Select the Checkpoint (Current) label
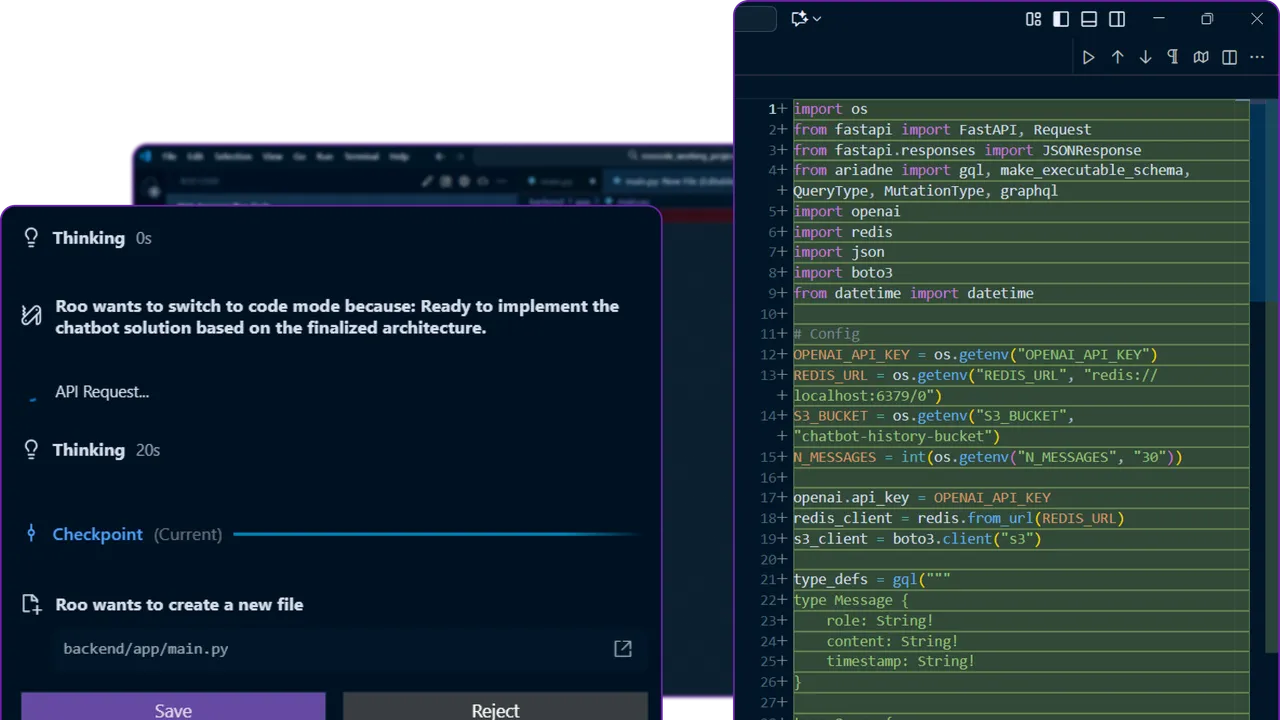Image resolution: width=1280 pixels, height=720 pixels. pos(137,534)
